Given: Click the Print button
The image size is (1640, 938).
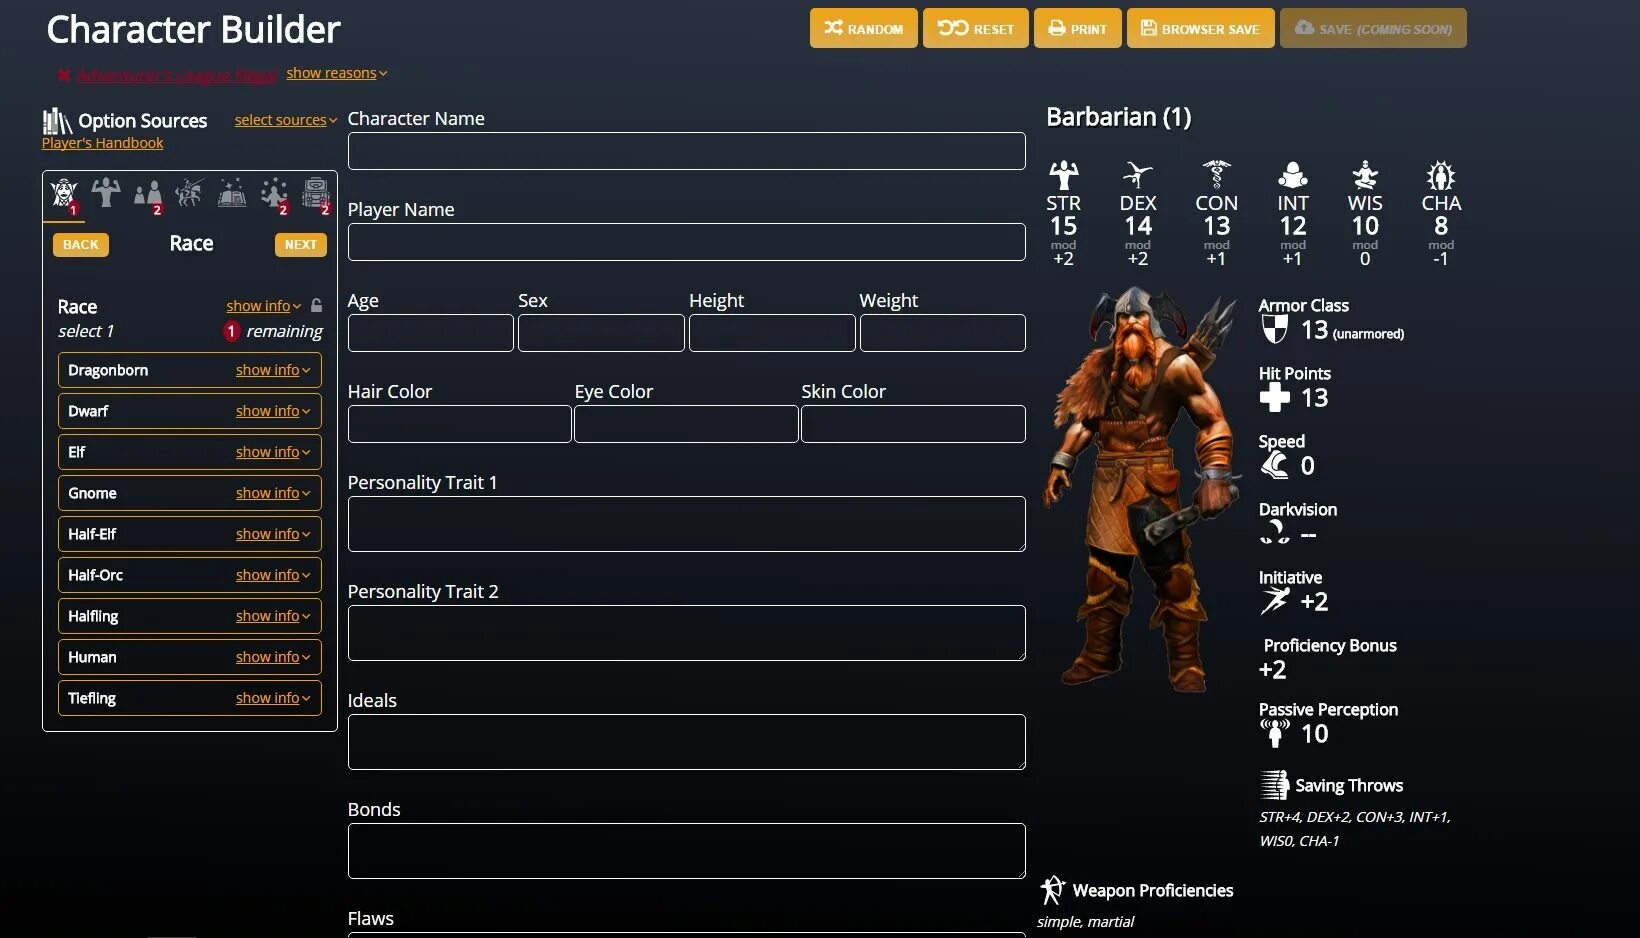Looking at the screenshot, I should pos(1078,28).
